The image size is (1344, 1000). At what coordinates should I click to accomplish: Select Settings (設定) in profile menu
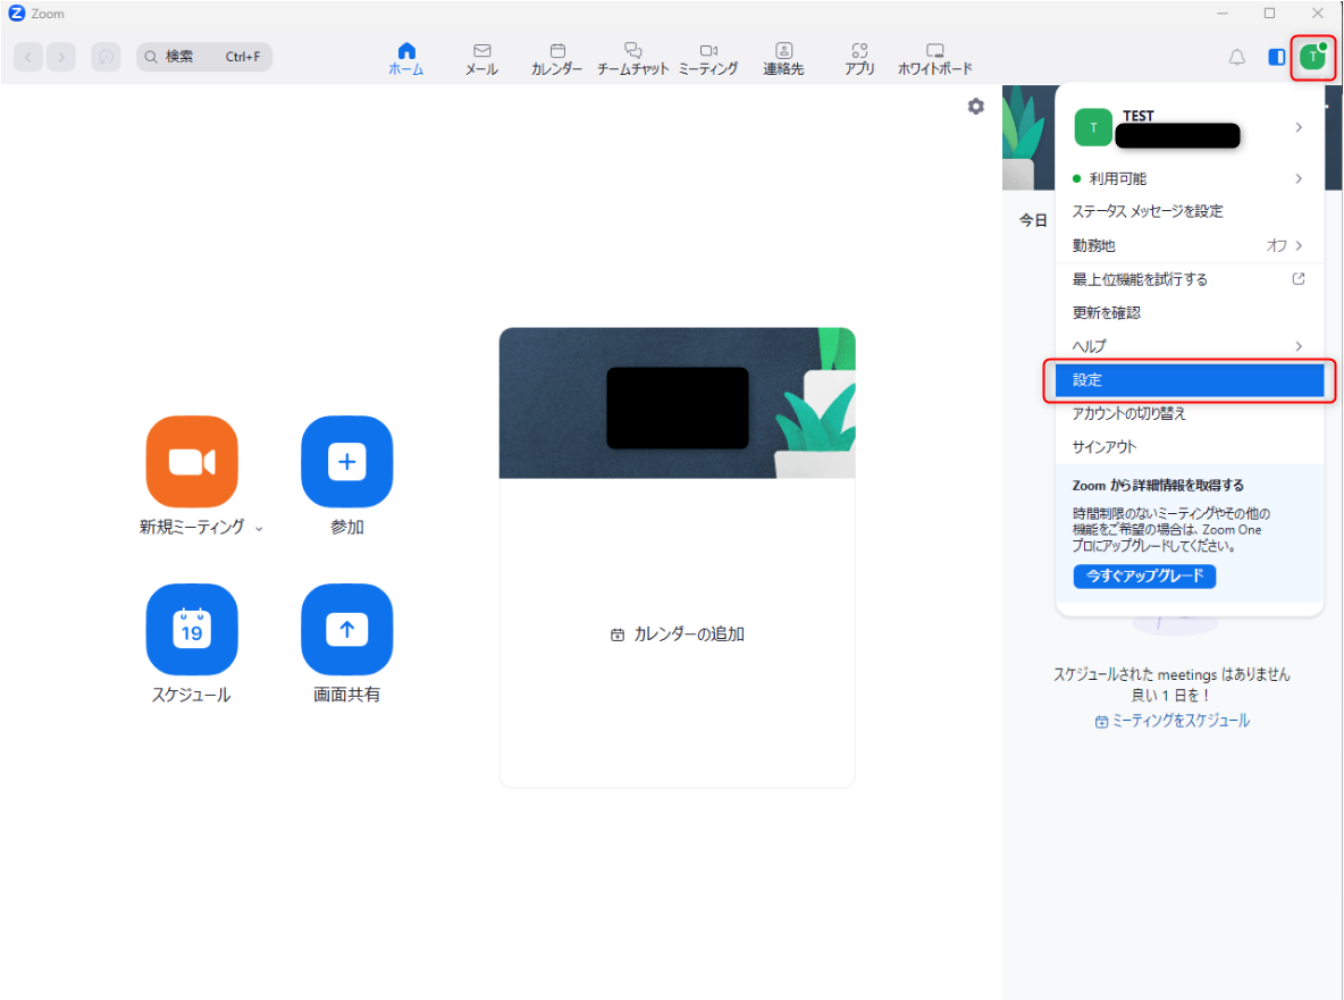(1188, 380)
